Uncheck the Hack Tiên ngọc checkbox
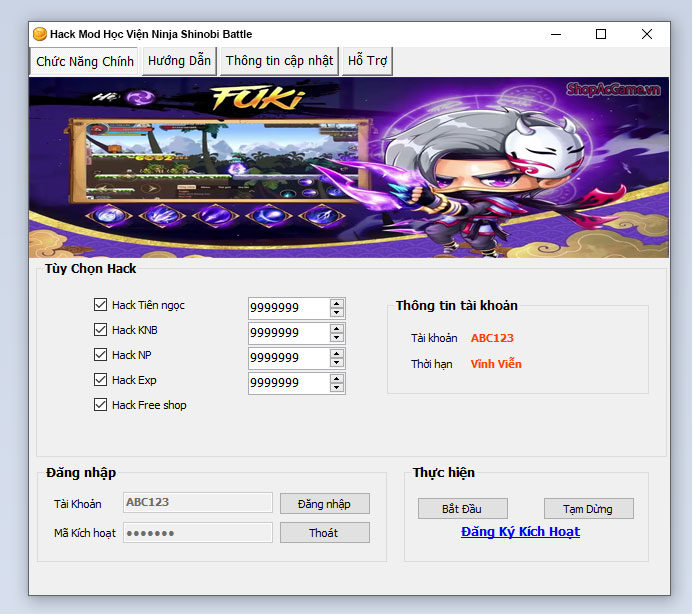The width and height of the screenshot is (693, 616). [x=100, y=305]
